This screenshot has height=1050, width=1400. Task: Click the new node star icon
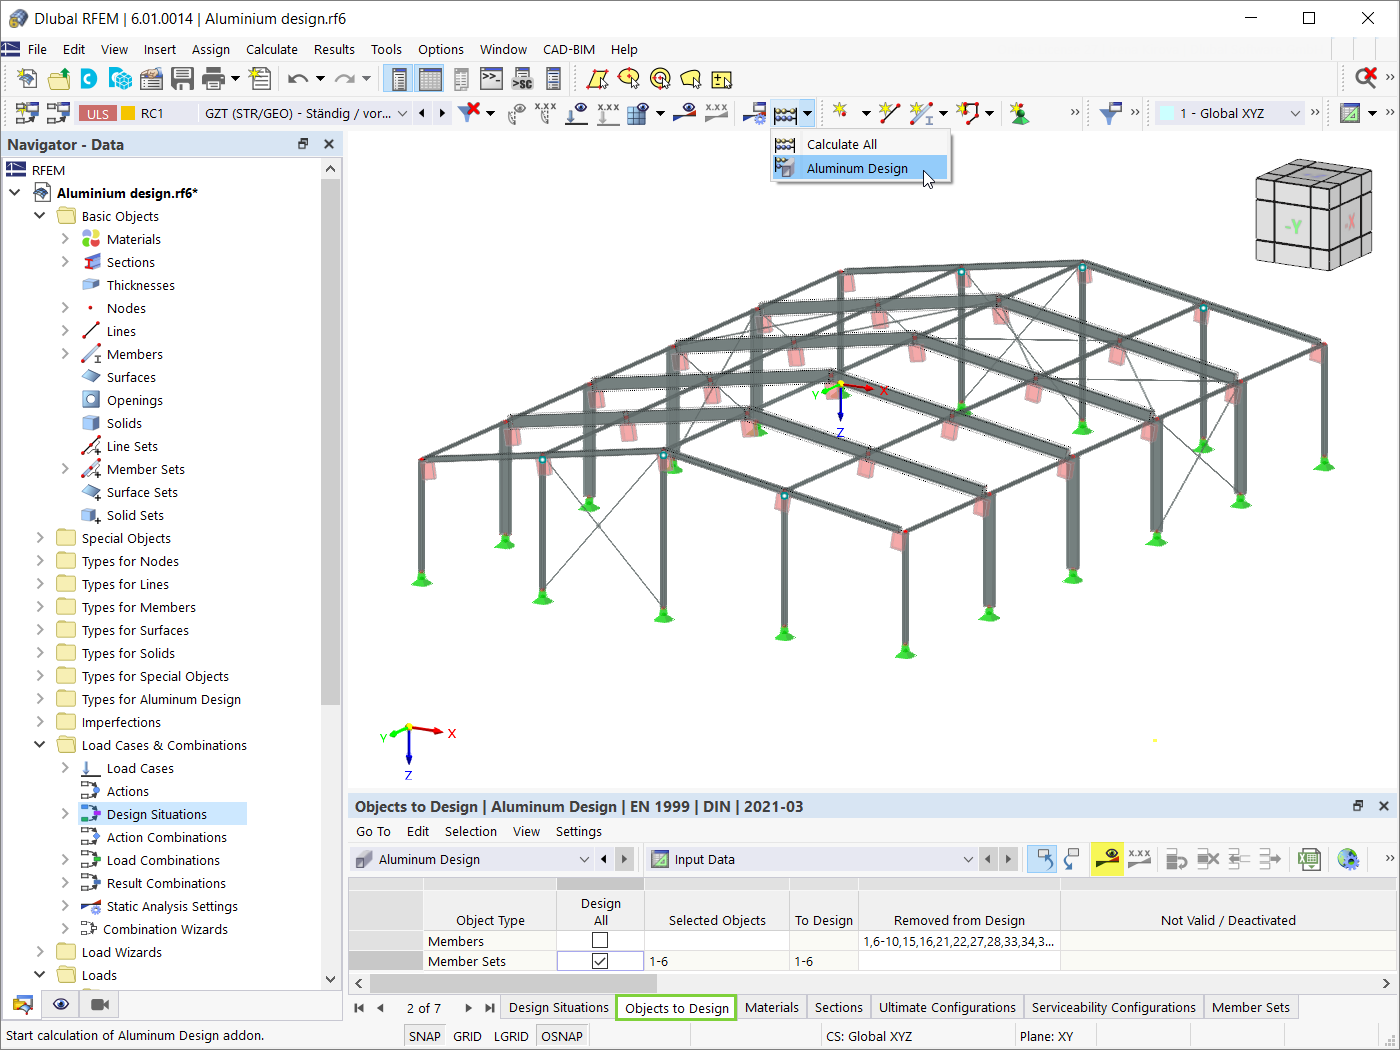click(x=840, y=113)
